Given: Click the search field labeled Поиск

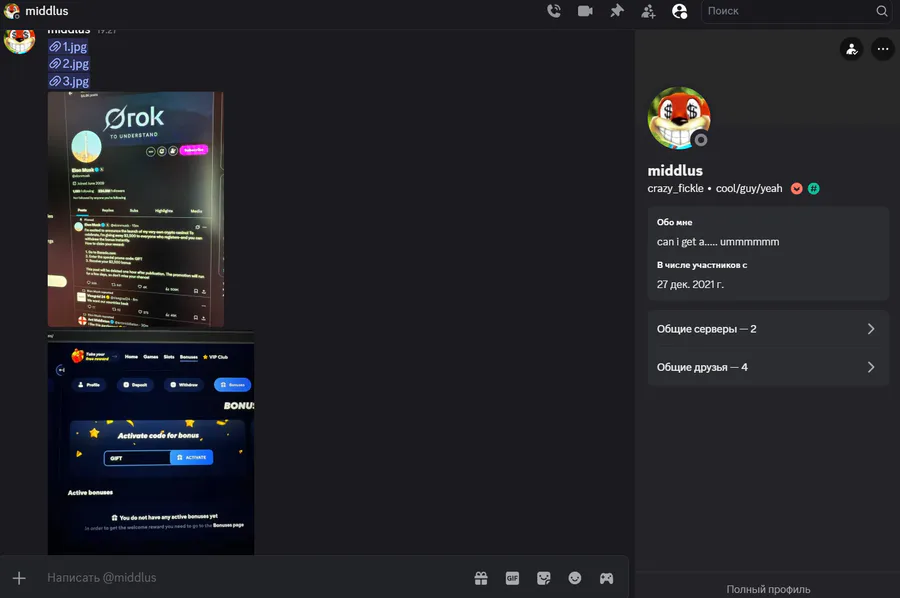Looking at the screenshot, I should [x=796, y=11].
